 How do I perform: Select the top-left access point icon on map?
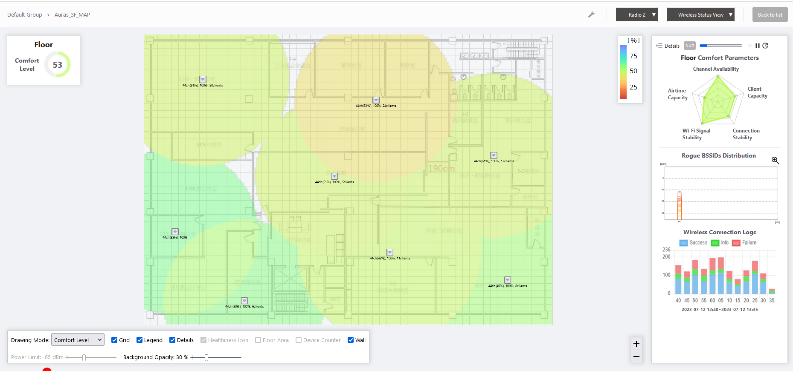(x=202, y=79)
